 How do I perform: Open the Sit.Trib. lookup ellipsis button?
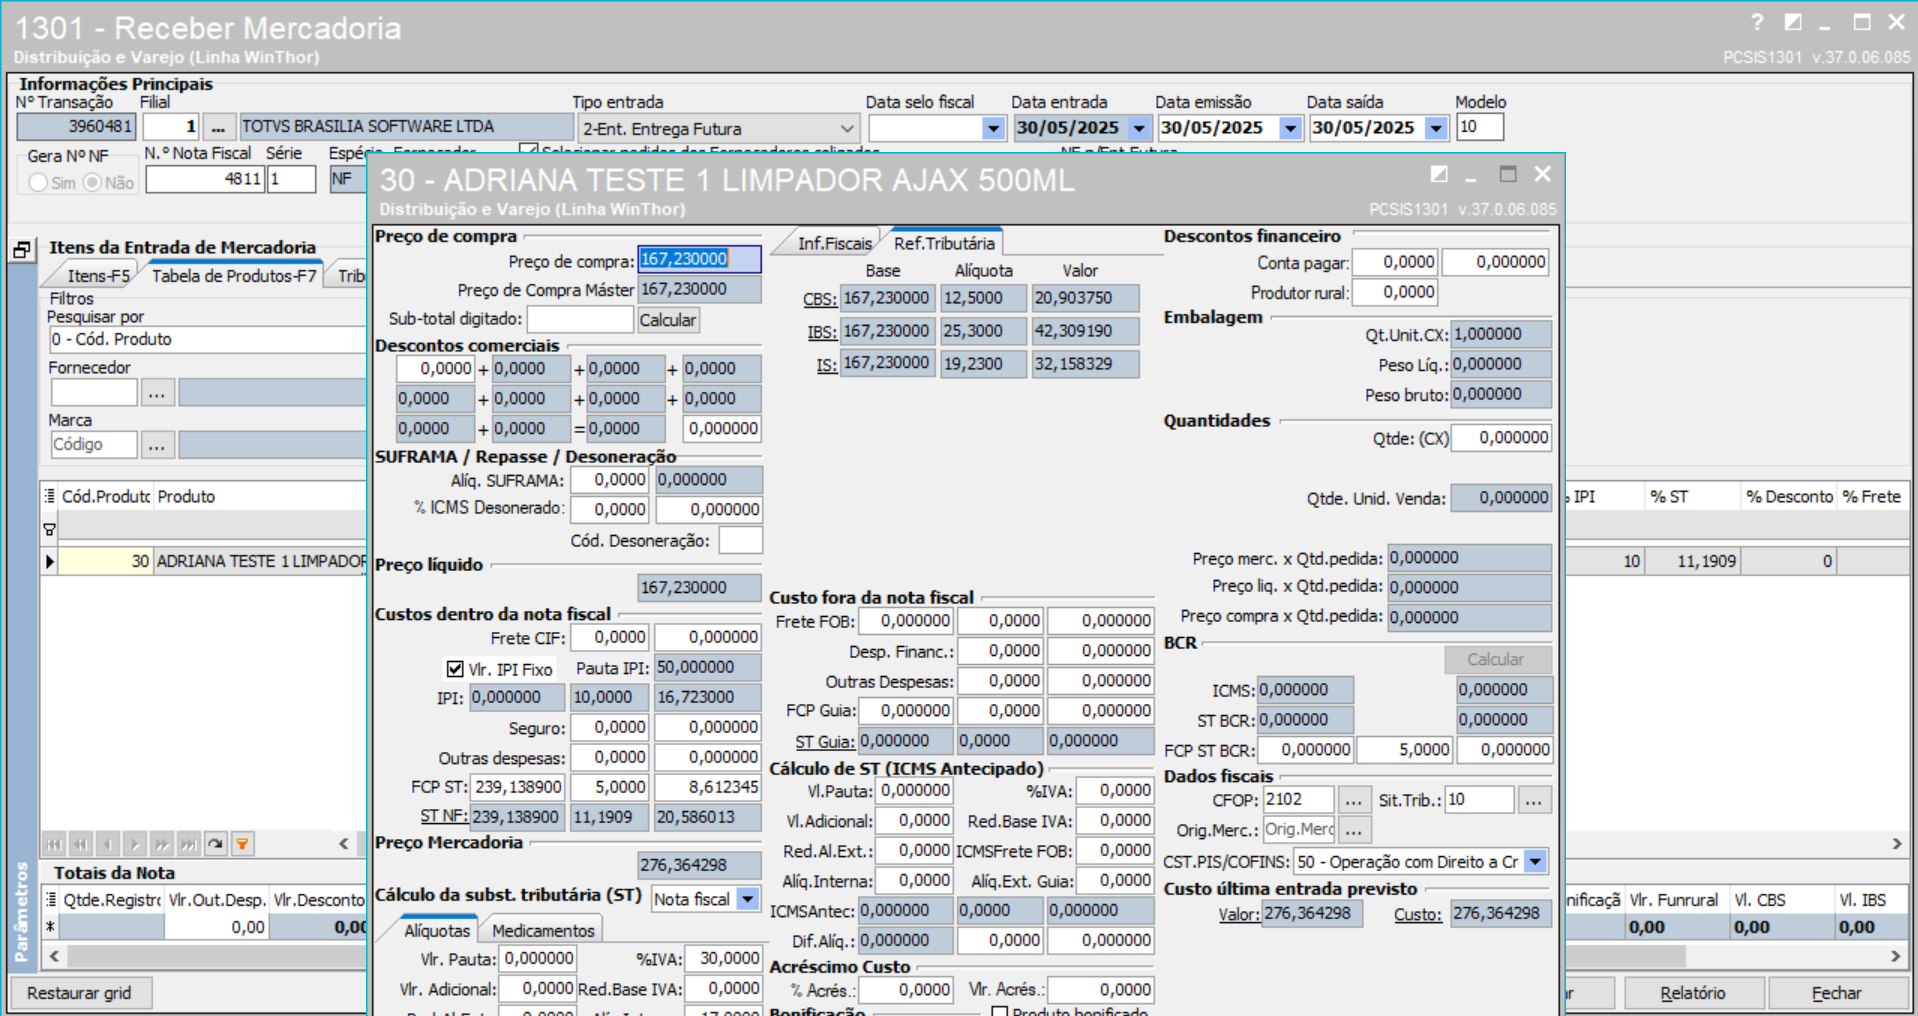tap(1534, 800)
